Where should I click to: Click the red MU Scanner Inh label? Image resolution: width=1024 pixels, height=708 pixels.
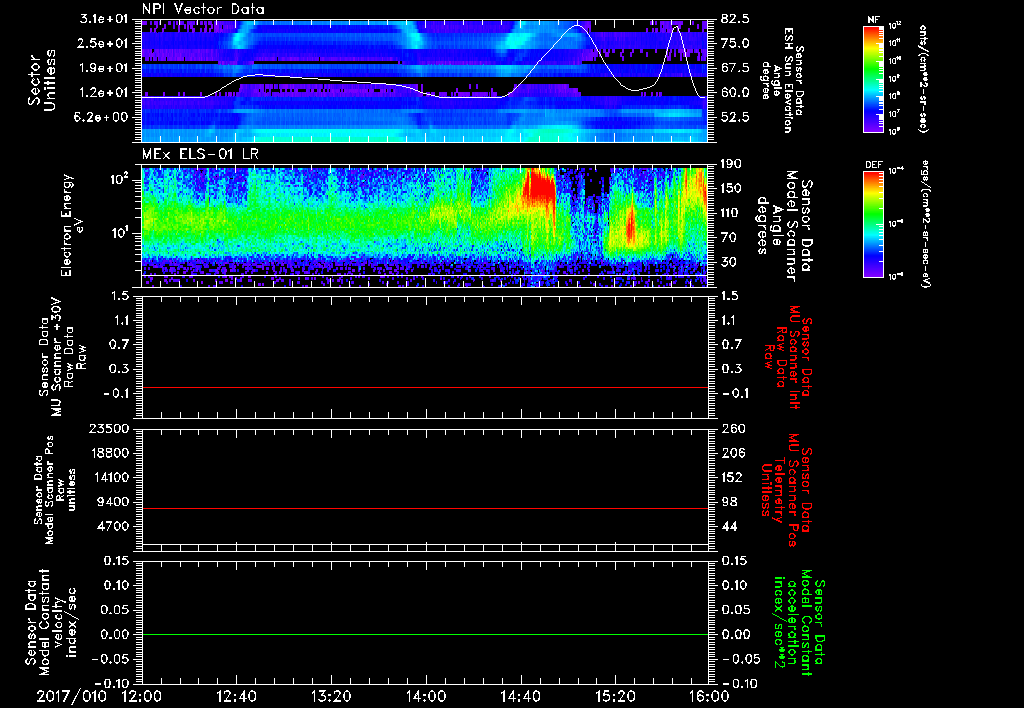click(x=787, y=358)
